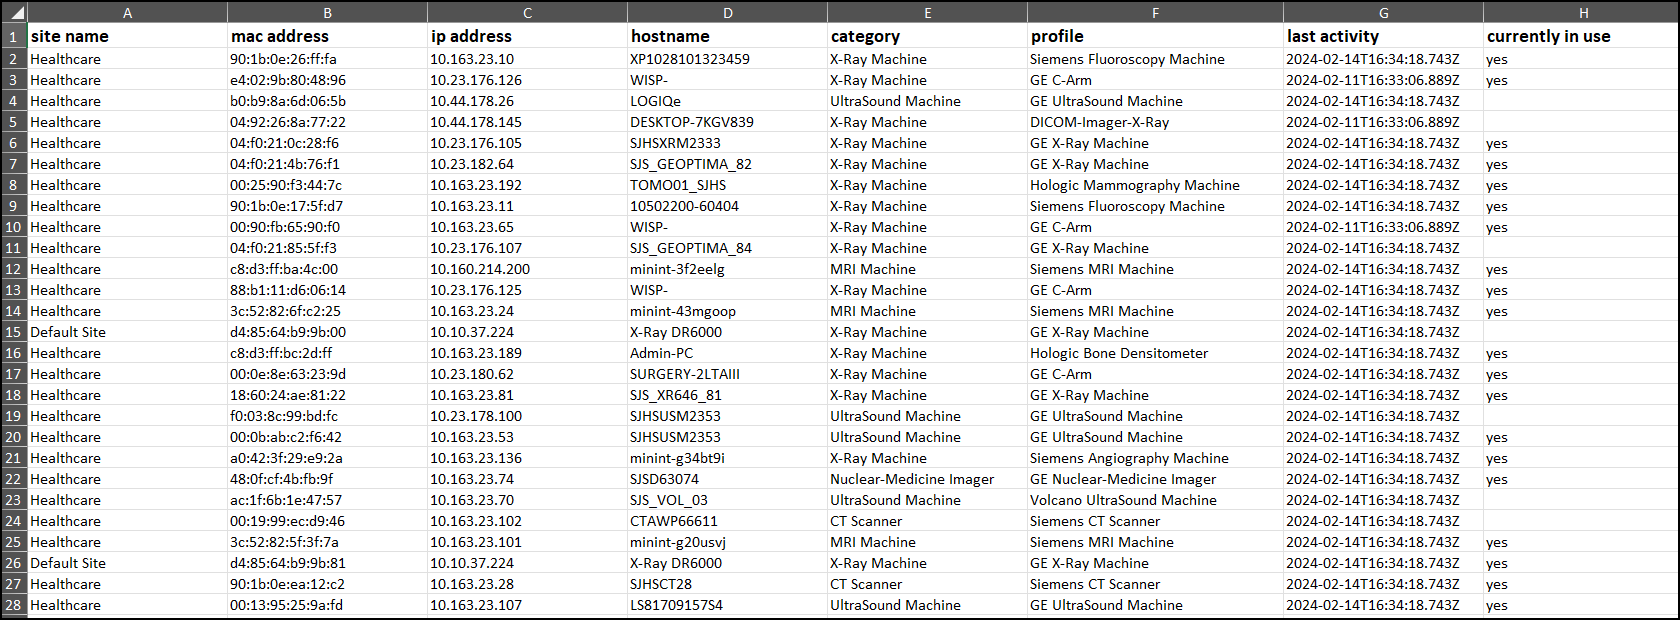Viewport: 1680px width, 620px height.
Task: Select hostname SJS_XR646_81
Action: (x=728, y=395)
